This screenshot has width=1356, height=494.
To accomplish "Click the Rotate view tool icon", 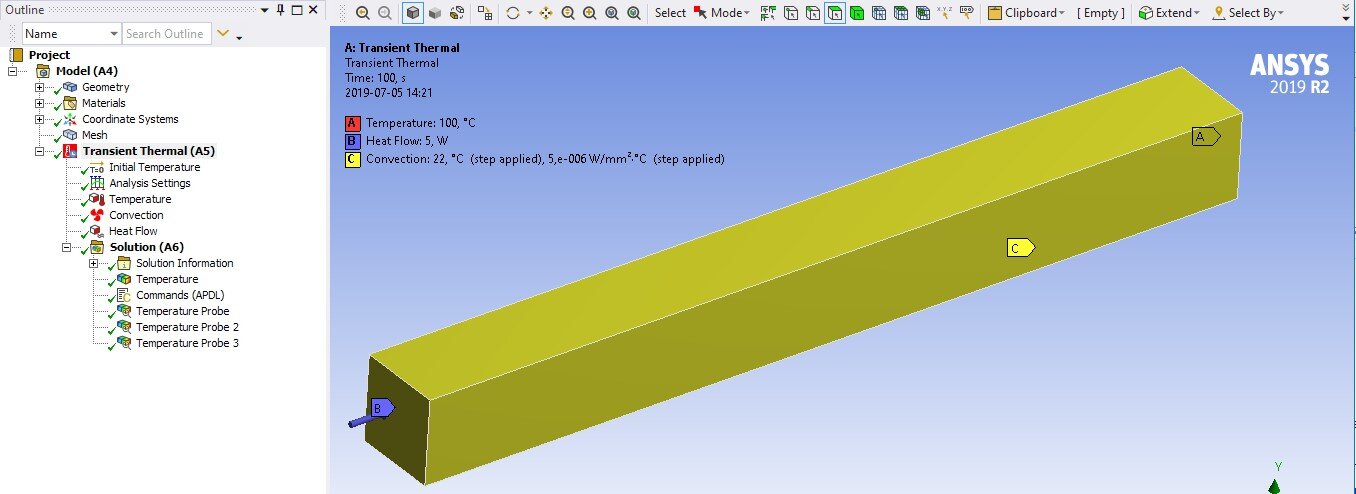I will click(513, 13).
